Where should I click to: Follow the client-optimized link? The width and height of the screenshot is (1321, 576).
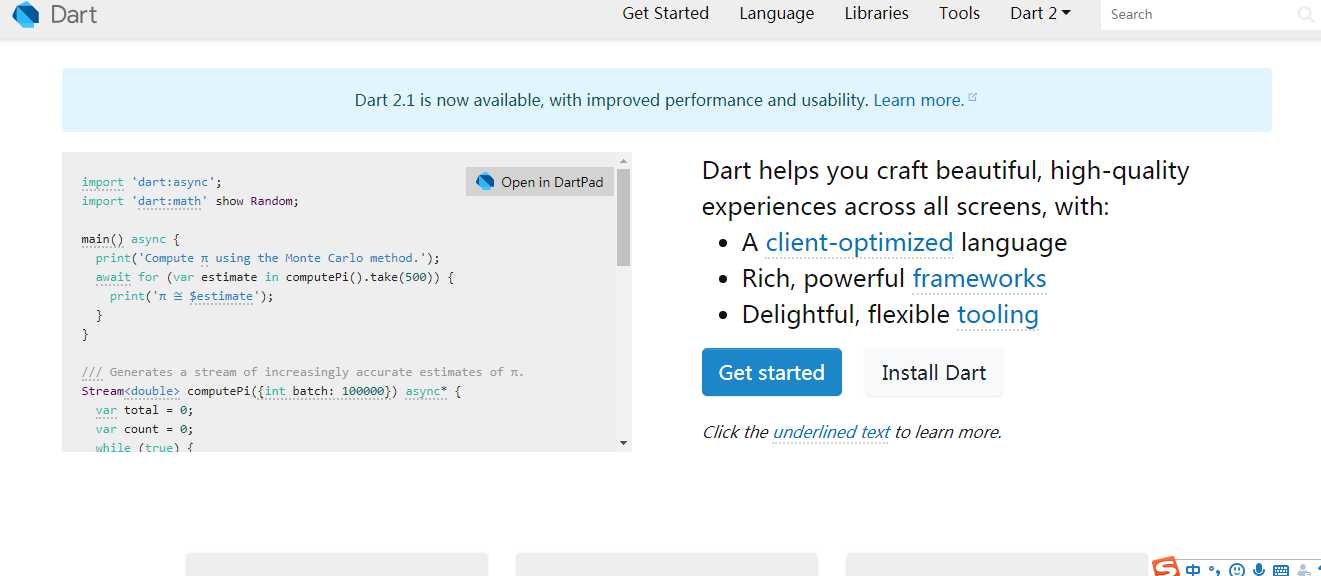click(859, 243)
